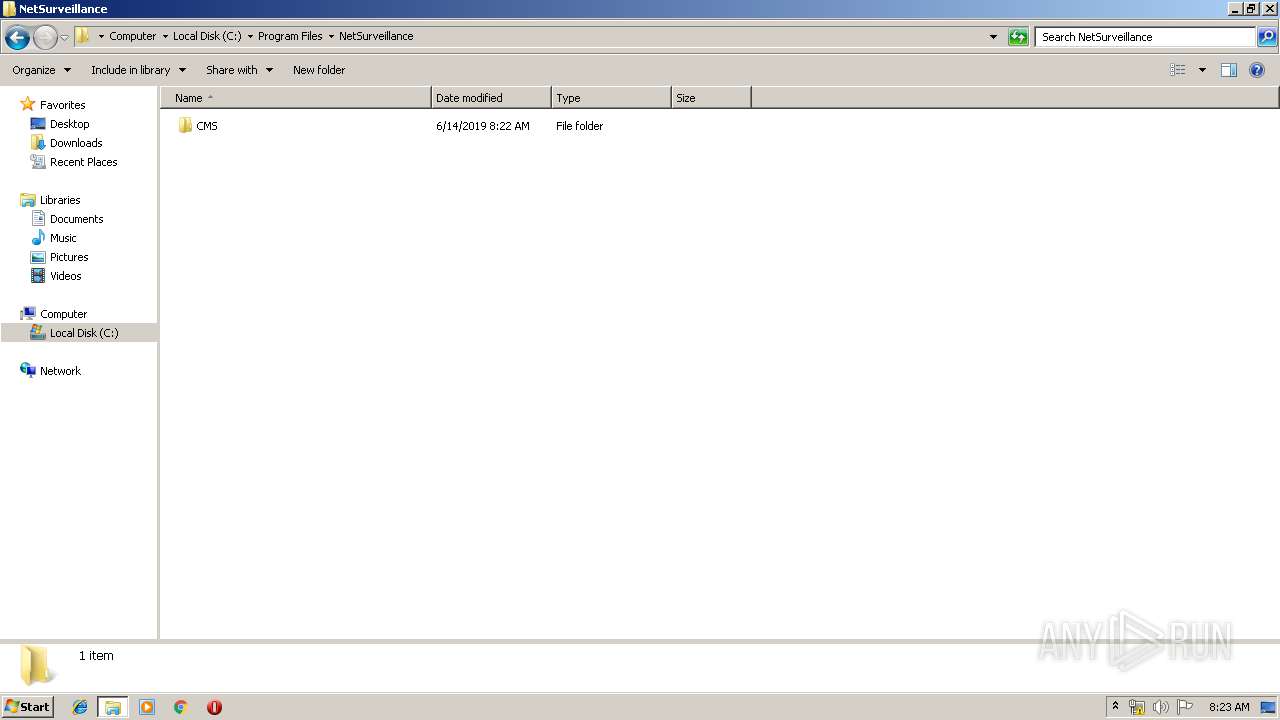Click the NetSurveillance breadcrumb segment
This screenshot has width=1280, height=720.
376,36
